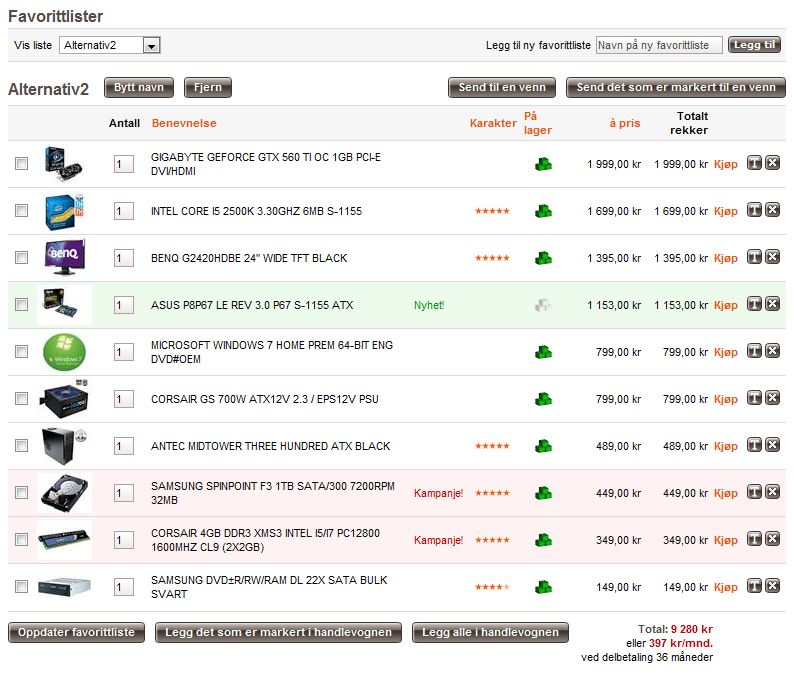The height and width of the screenshot is (675, 794).
Task: Click Legg til to add new favorites list
Action: (755, 45)
